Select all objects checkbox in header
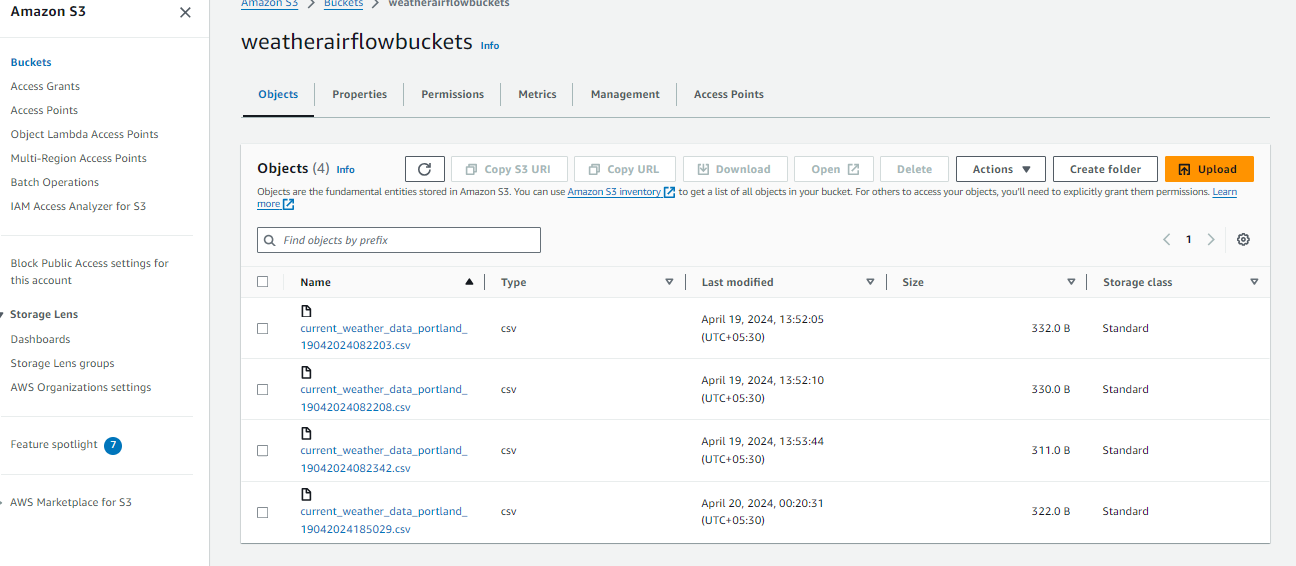 click(263, 282)
